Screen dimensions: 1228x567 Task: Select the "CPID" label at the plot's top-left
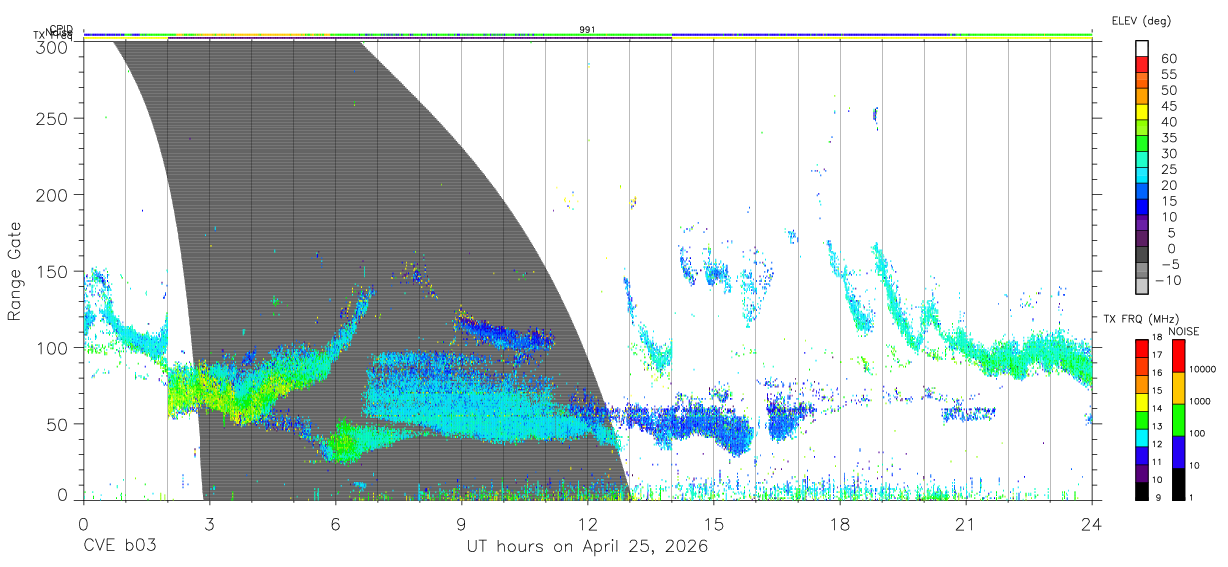61,29
